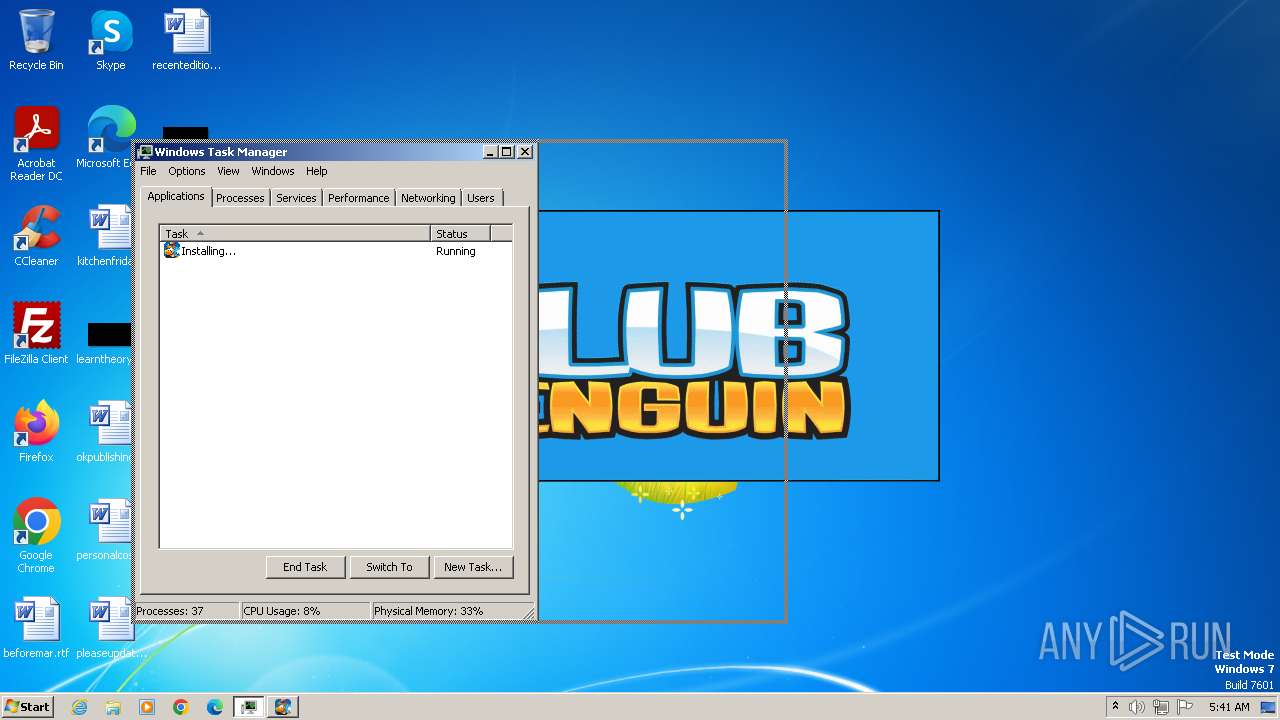Click Show Desktop button at taskbar end
The width and height of the screenshot is (1280, 720).
[1268, 707]
